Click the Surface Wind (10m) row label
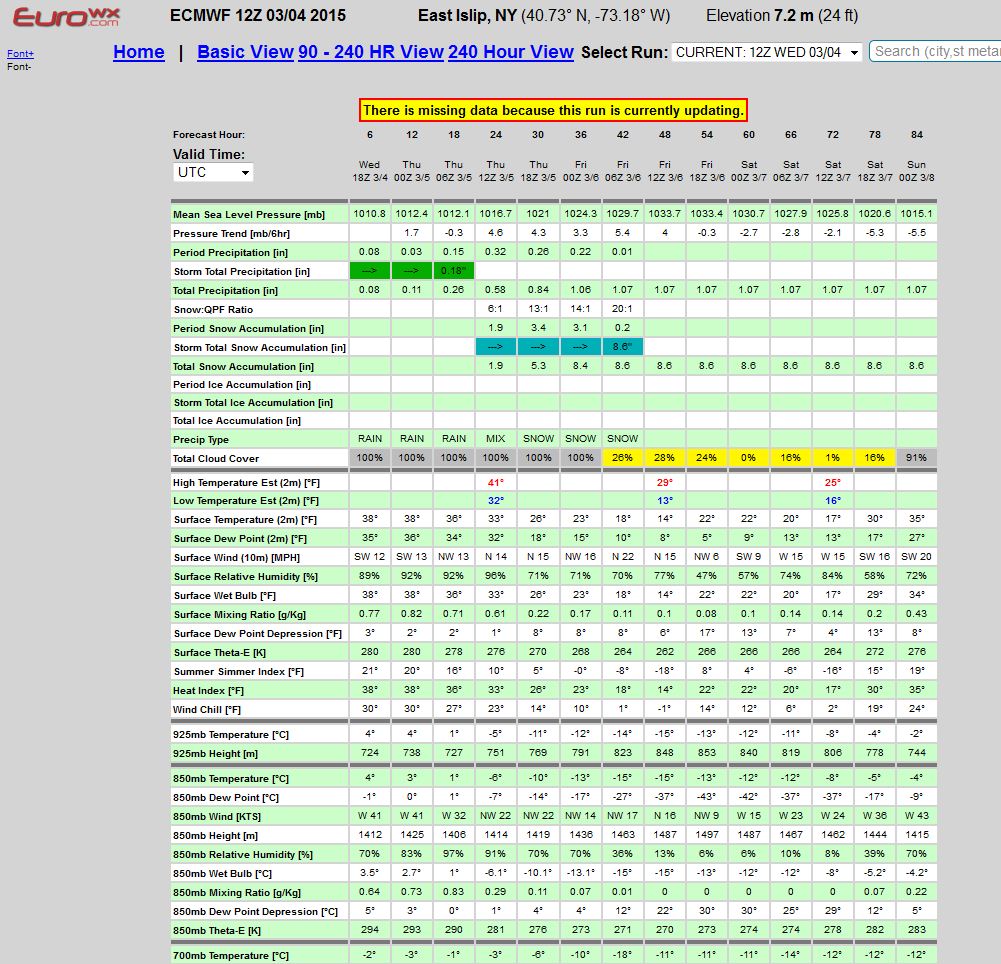Viewport: 1001px width, 964px height. pos(237,558)
